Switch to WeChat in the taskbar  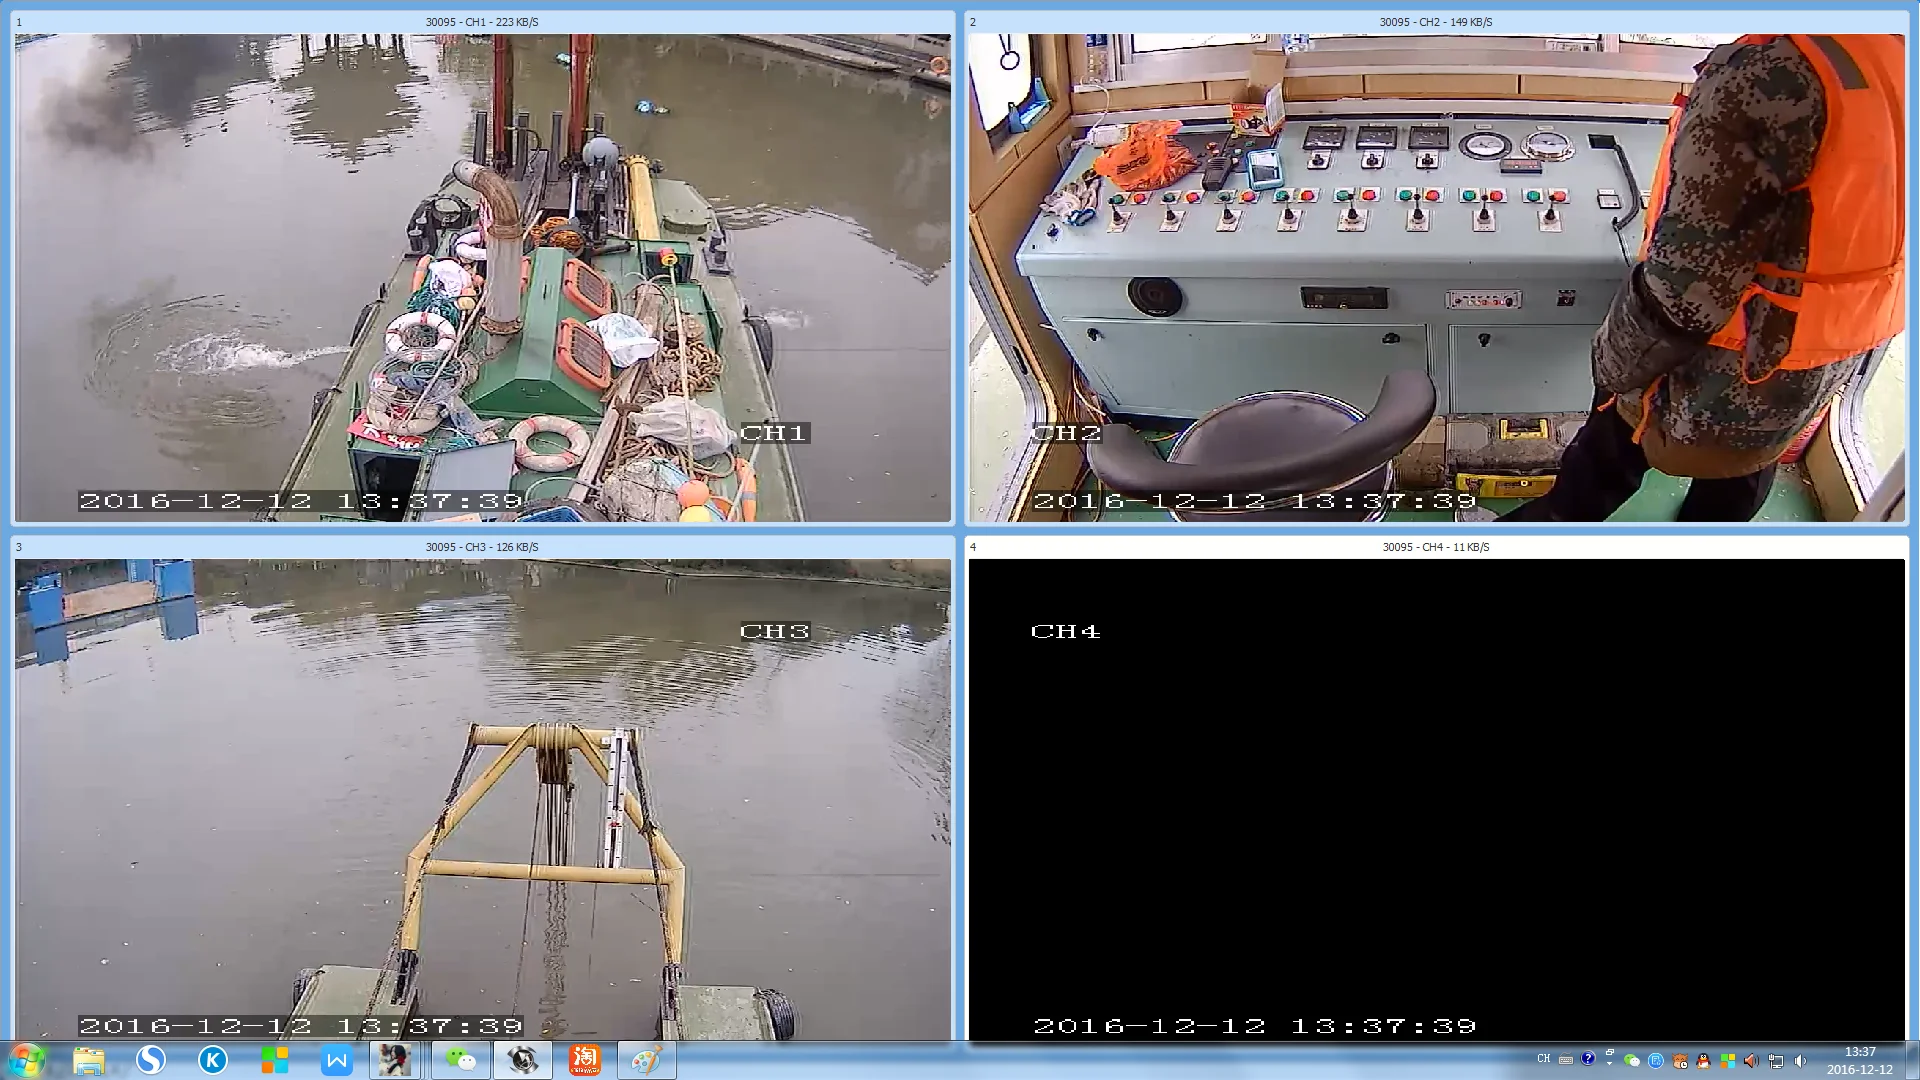[460, 1060]
